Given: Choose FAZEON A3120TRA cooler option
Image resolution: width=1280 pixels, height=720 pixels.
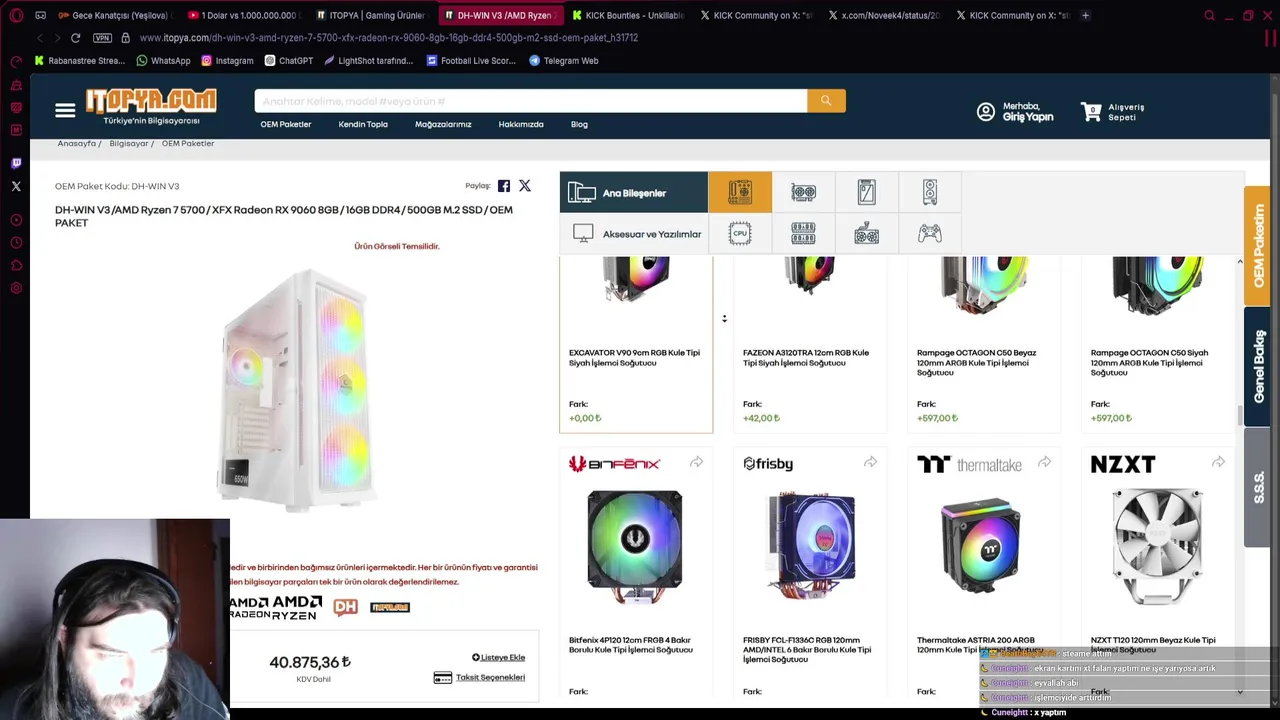Looking at the screenshot, I should point(810,344).
